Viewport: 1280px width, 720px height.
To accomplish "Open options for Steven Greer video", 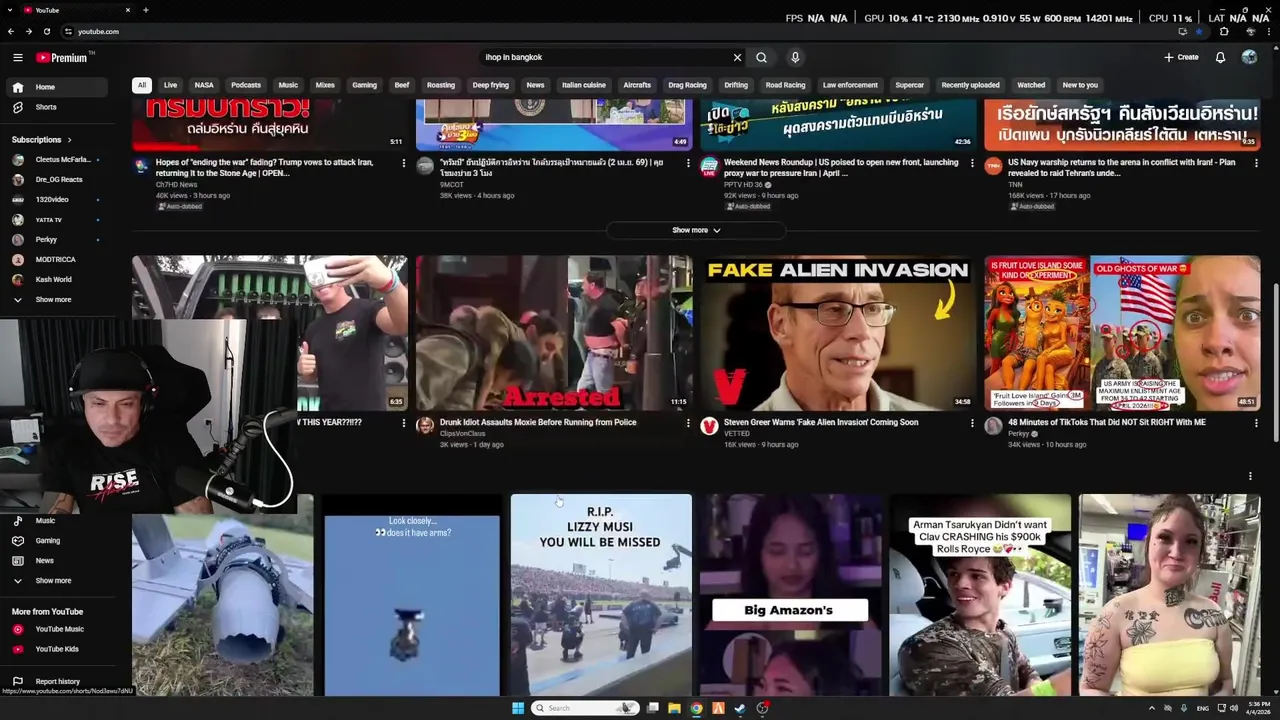I will click(972, 423).
